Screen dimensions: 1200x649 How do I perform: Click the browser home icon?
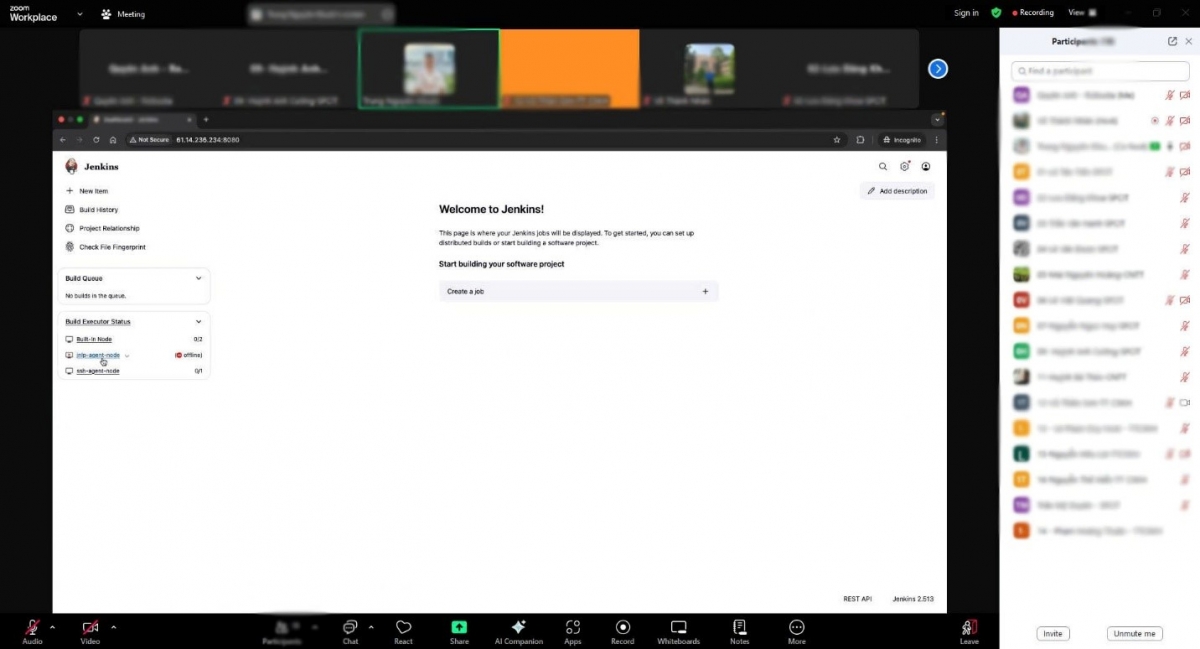[113, 140]
